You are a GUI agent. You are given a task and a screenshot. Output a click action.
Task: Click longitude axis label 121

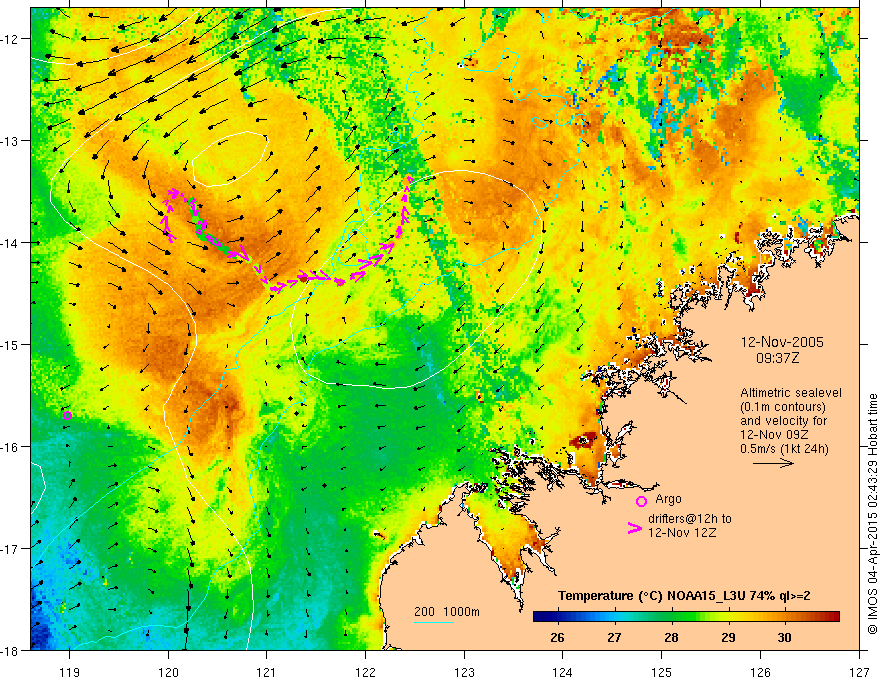pos(267,672)
